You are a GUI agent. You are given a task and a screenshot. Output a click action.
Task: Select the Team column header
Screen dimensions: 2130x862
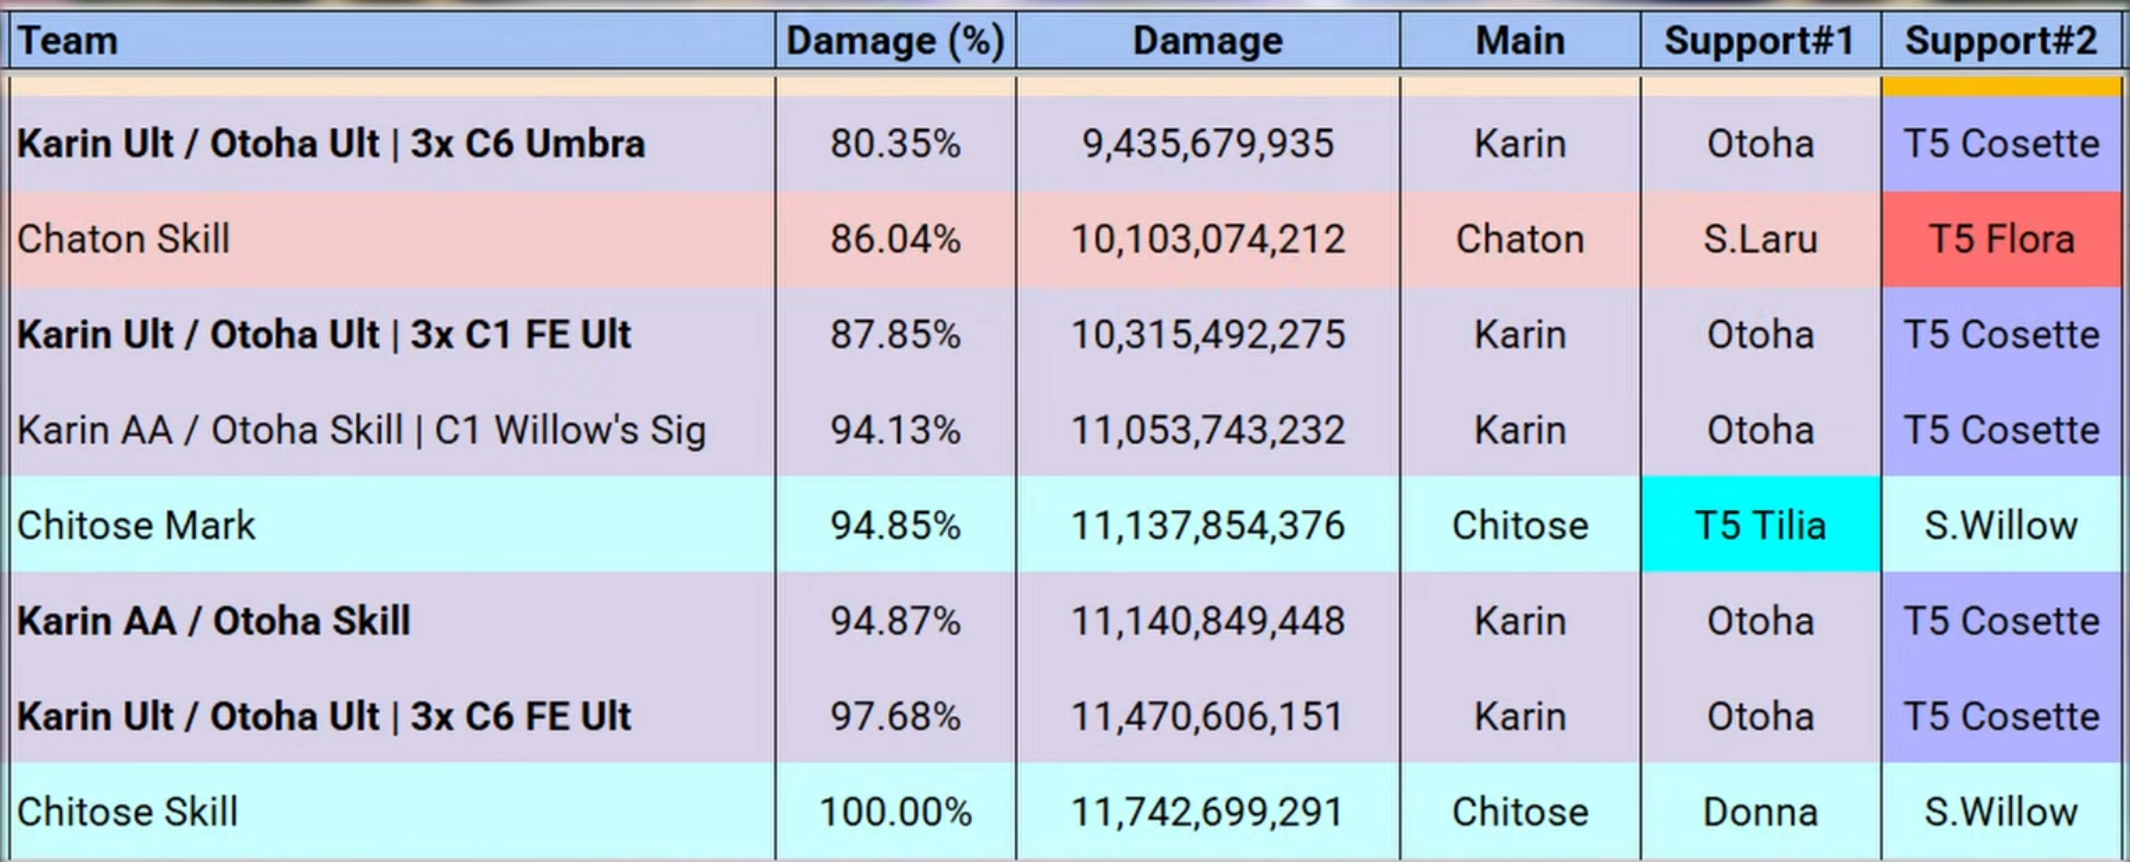click(x=392, y=41)
